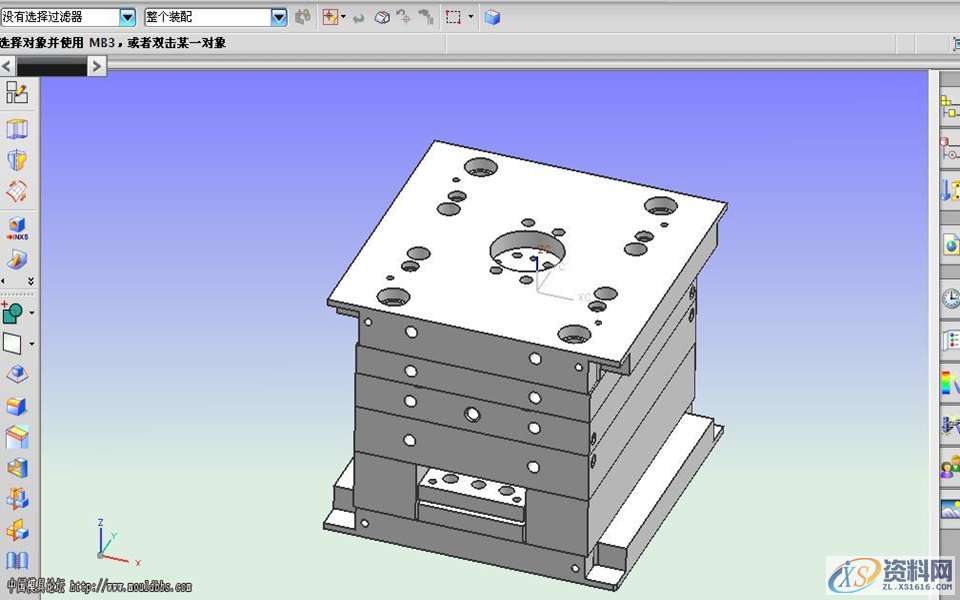The image size is (960, 600).
Task: Open the Roles people icon in right sidebar
Action: click(949, 467)
